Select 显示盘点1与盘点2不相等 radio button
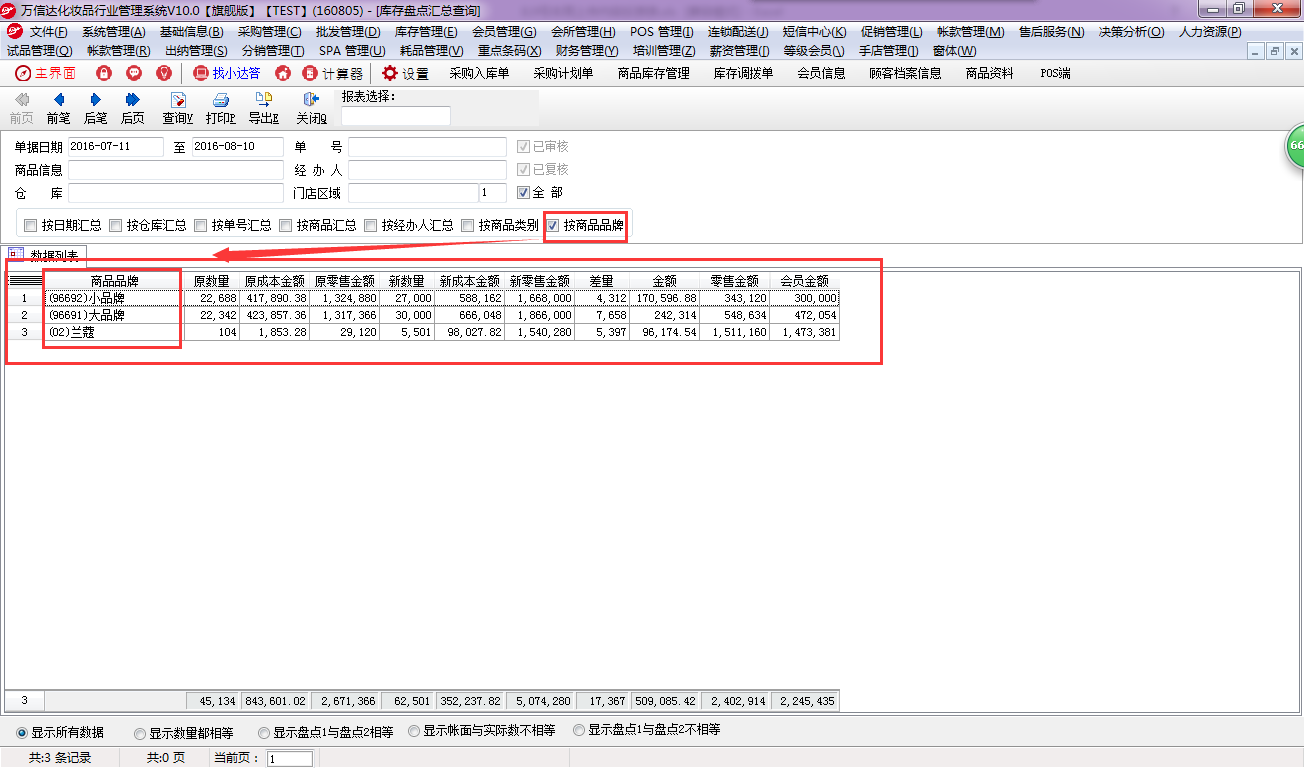 click(x=579, y=730)
